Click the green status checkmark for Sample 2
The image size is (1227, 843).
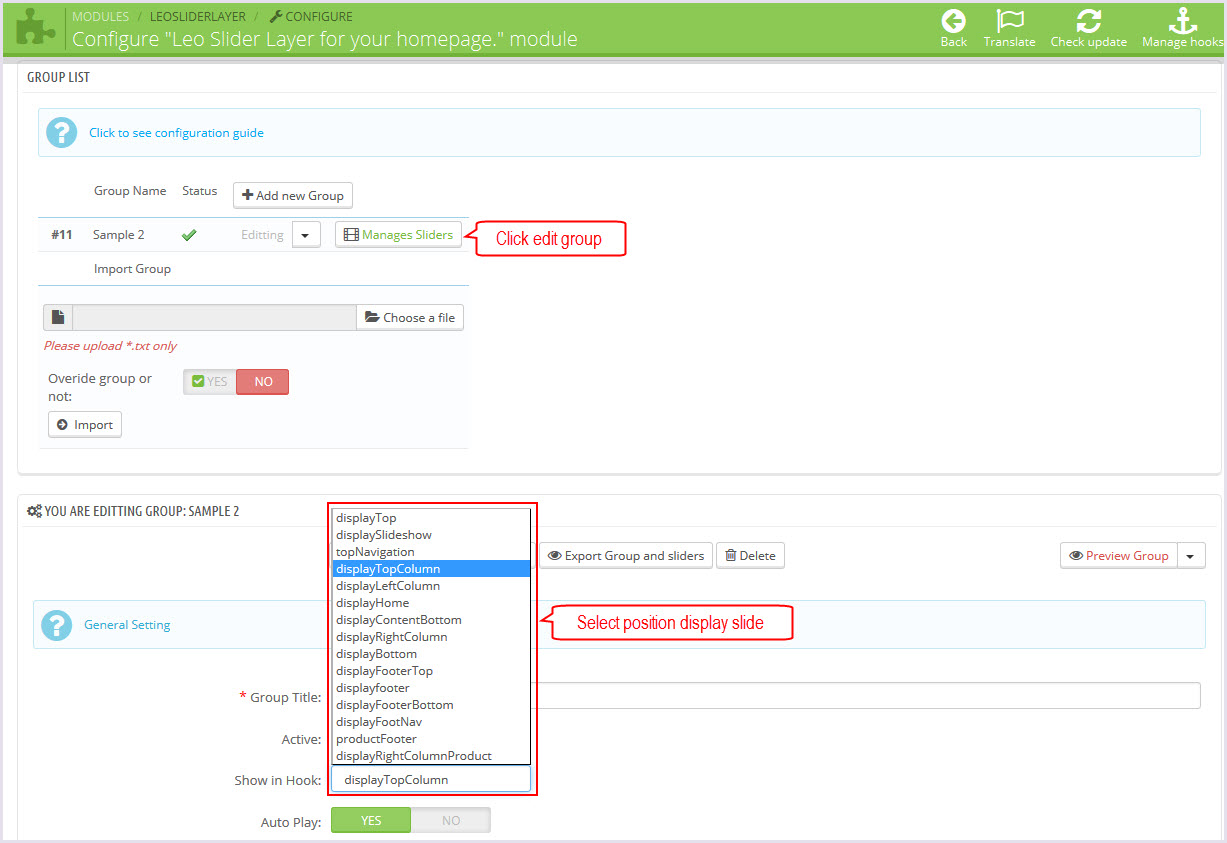click(x=188, y=235)
